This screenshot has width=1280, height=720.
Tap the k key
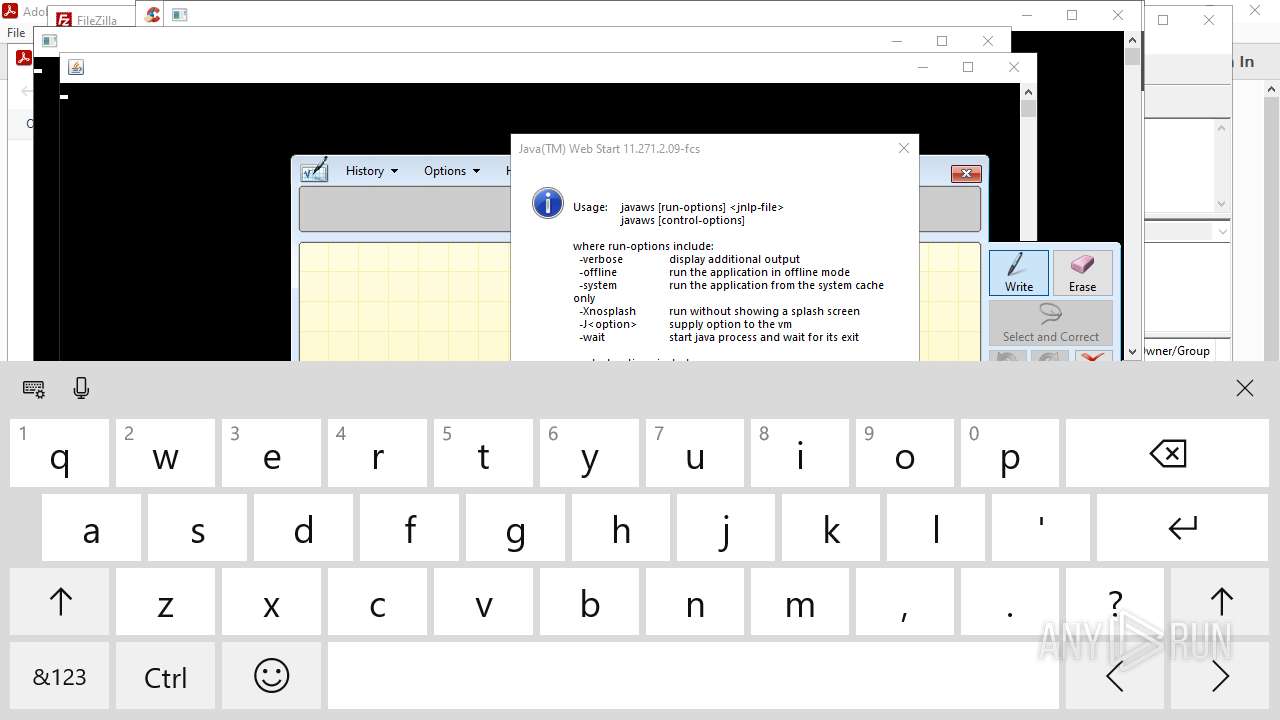pos(831,527)
